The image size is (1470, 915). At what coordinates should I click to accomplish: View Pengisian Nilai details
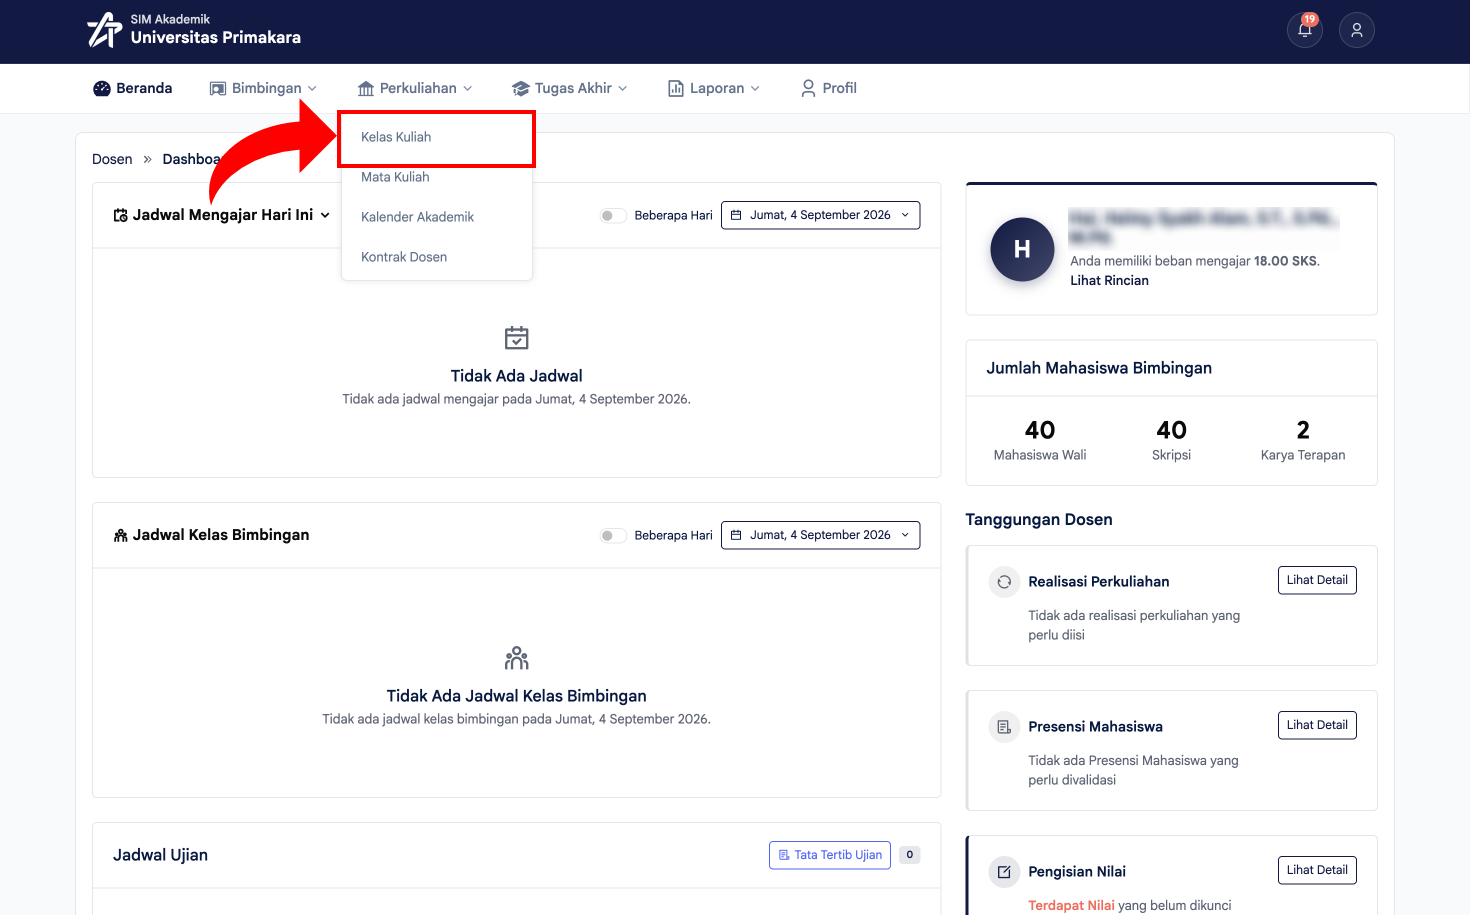pos(1317,870)
